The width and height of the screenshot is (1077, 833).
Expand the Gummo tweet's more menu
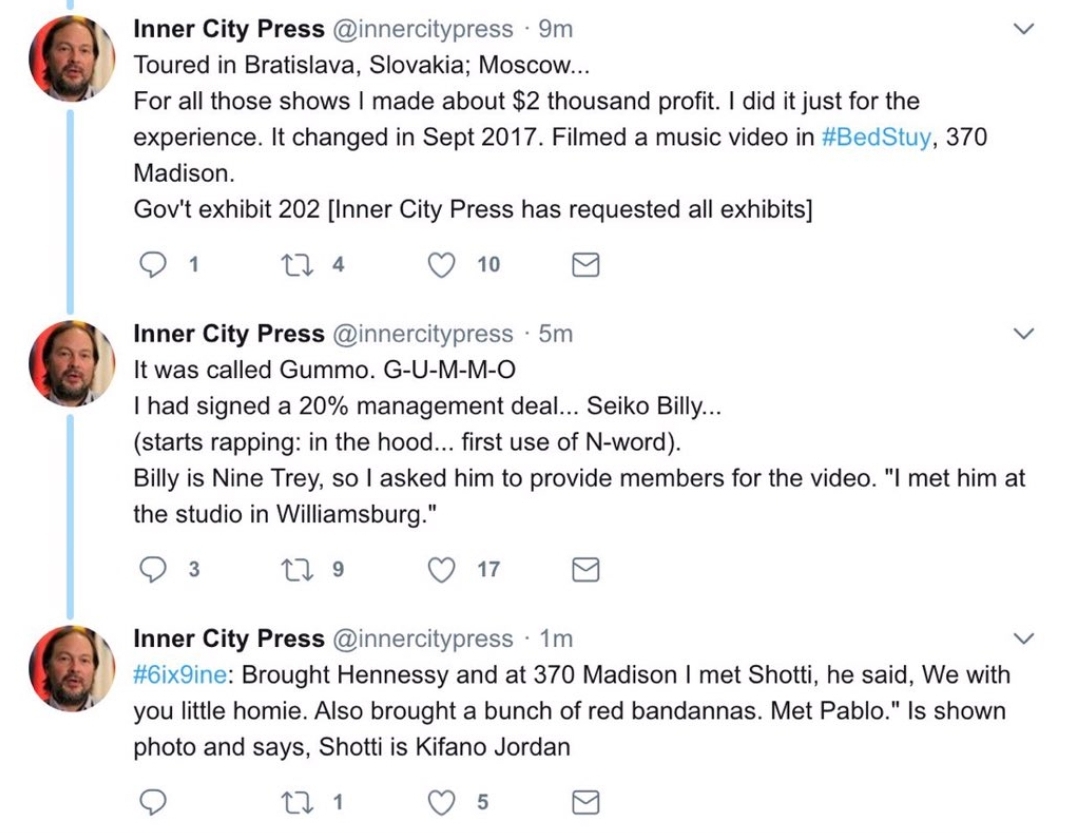[x=1023, y=334]
